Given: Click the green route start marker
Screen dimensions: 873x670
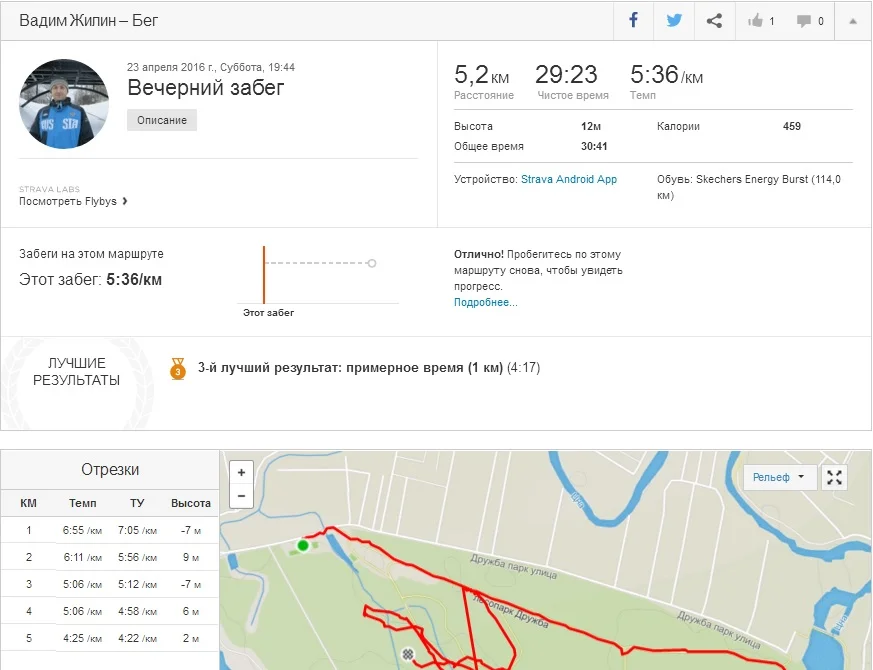Looking at the screenshot, I should coord(302,546).
